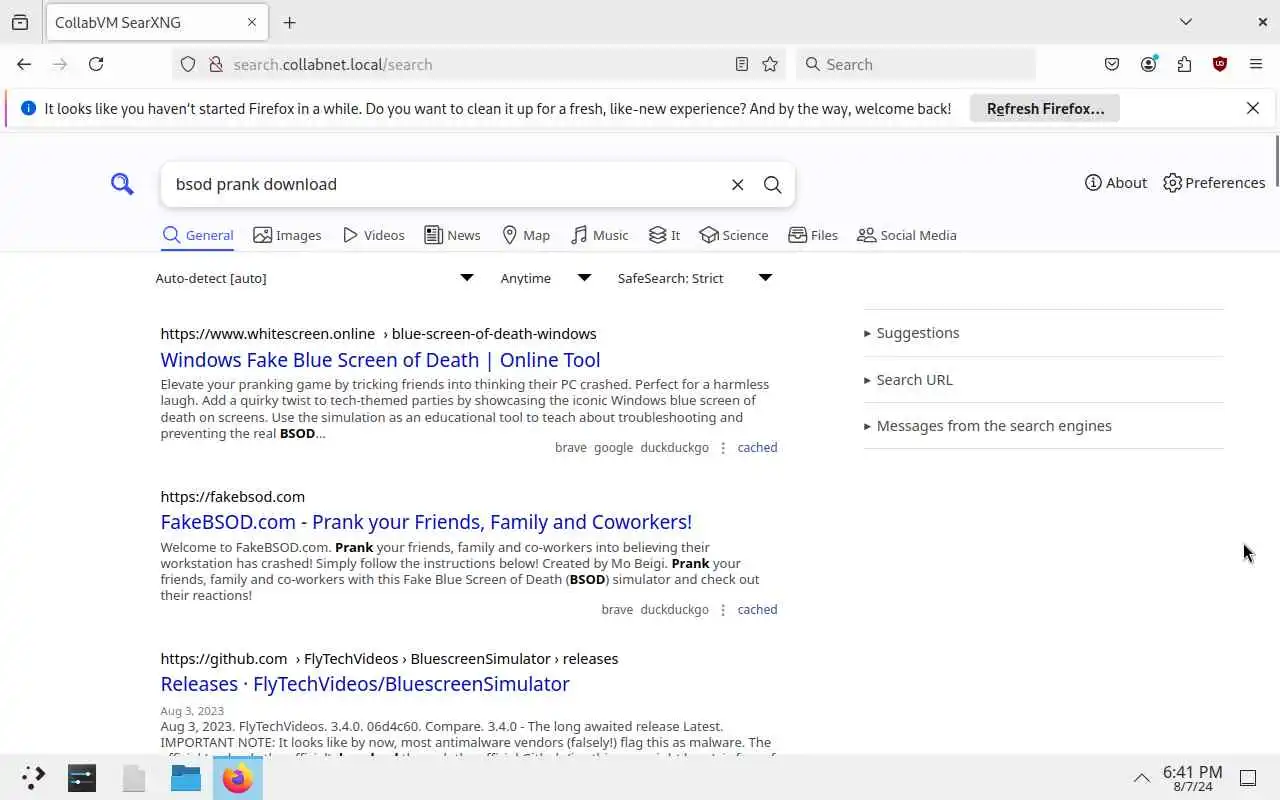Image resolution: width=1280 pixels, height=800 pixels.
Task: Open FakeBSOD.com result link
Action: tap(426, 522)
